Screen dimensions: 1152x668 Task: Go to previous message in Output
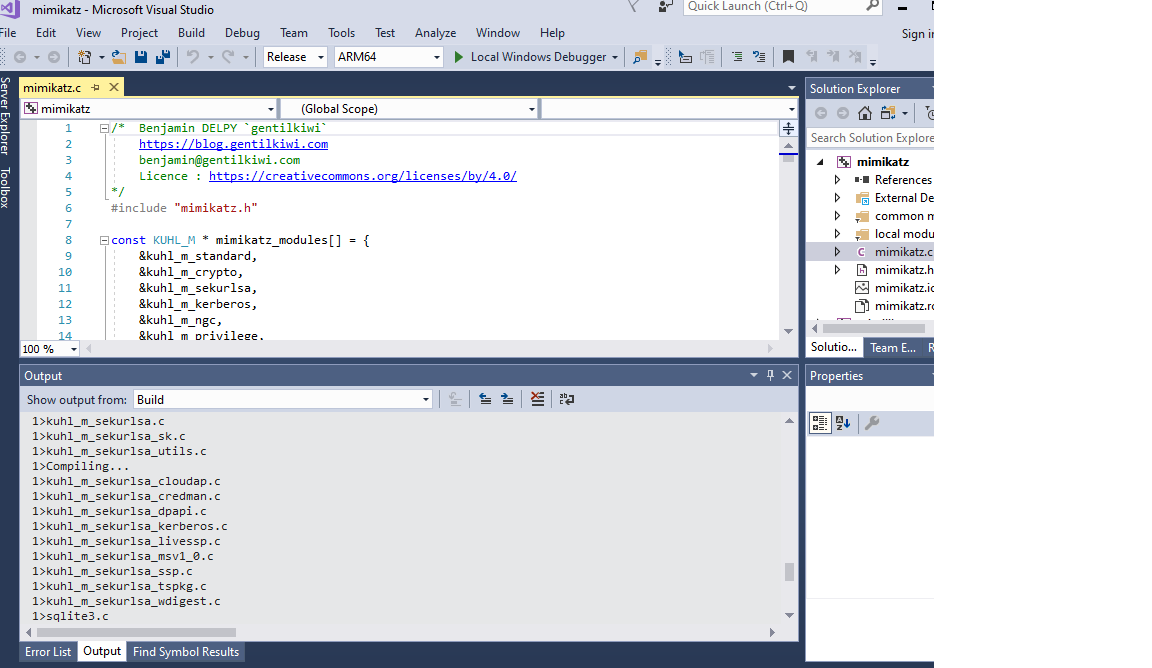coord(486,398)
